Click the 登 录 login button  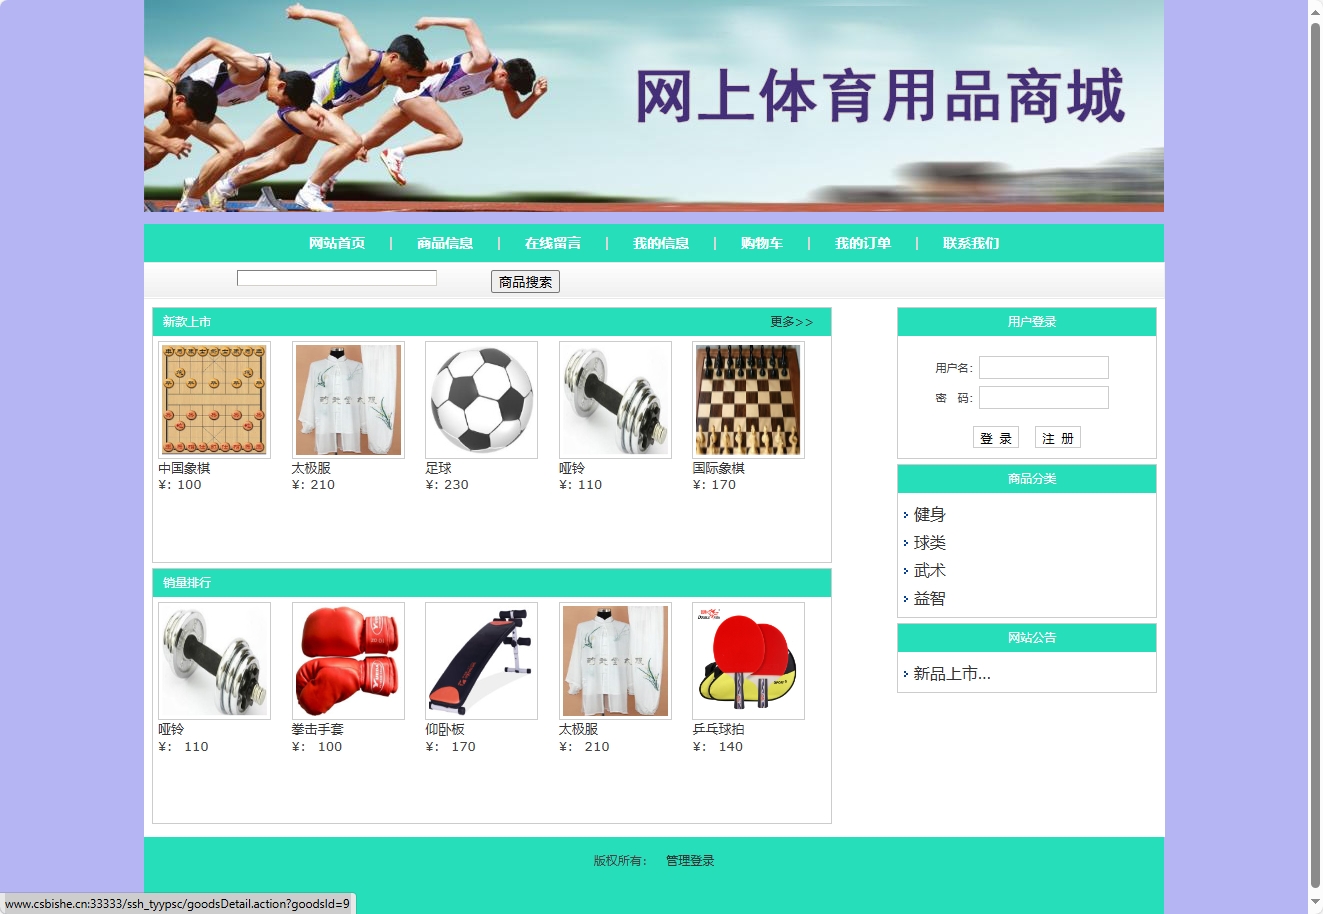995,437
